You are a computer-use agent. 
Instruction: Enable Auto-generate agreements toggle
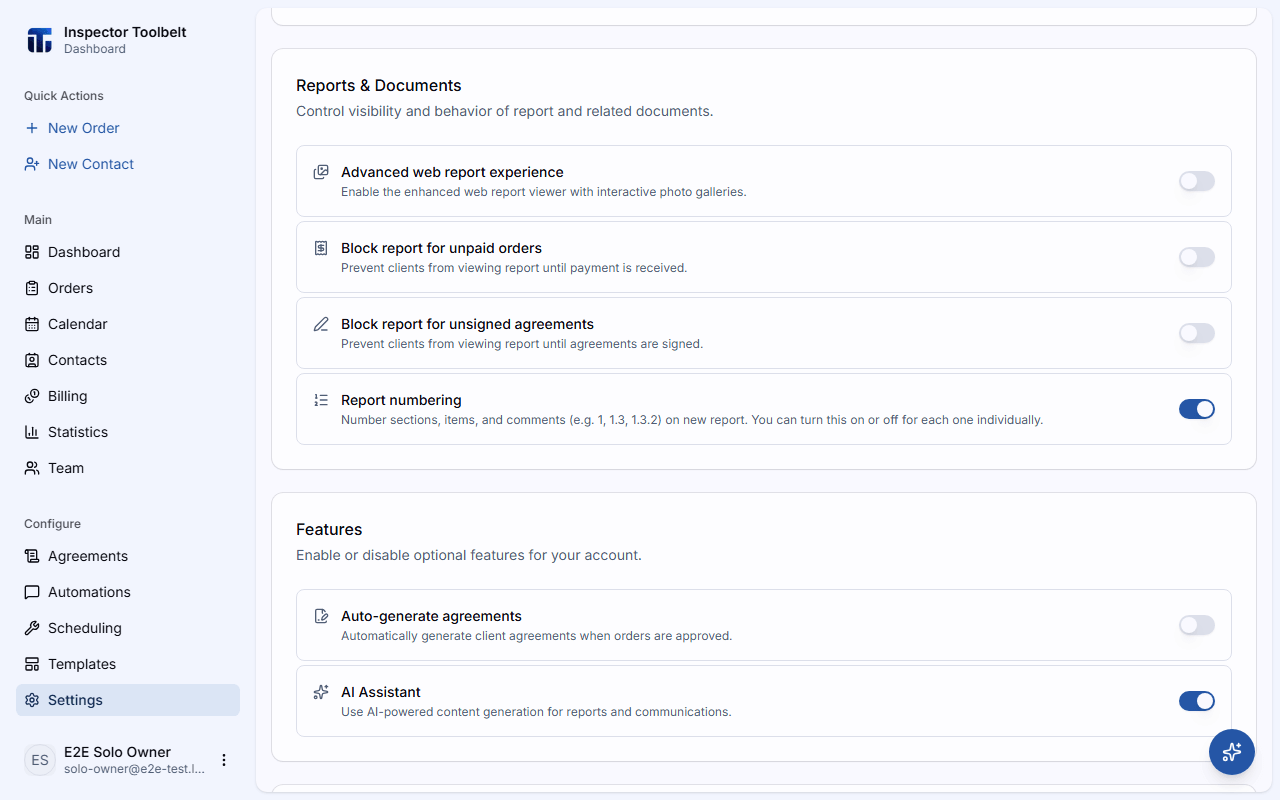1197,625
